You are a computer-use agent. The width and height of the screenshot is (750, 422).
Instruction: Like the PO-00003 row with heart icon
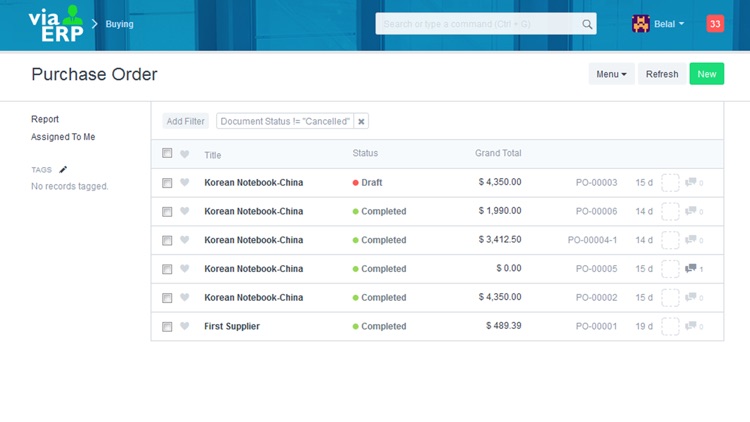(185, 182)
